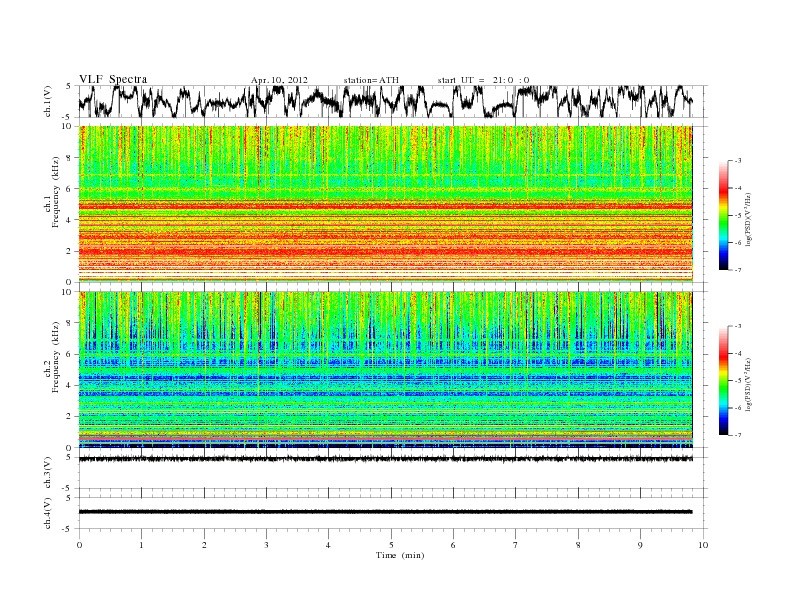
Task: Click the 'Time (min)' axis title
Action: pyautogui.click(x=400, y=555)
